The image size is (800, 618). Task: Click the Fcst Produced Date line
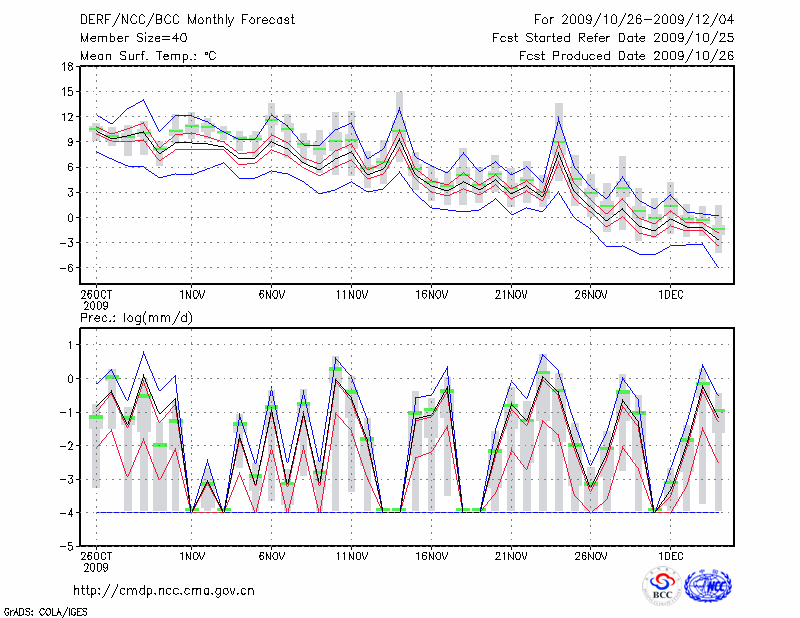626,56
